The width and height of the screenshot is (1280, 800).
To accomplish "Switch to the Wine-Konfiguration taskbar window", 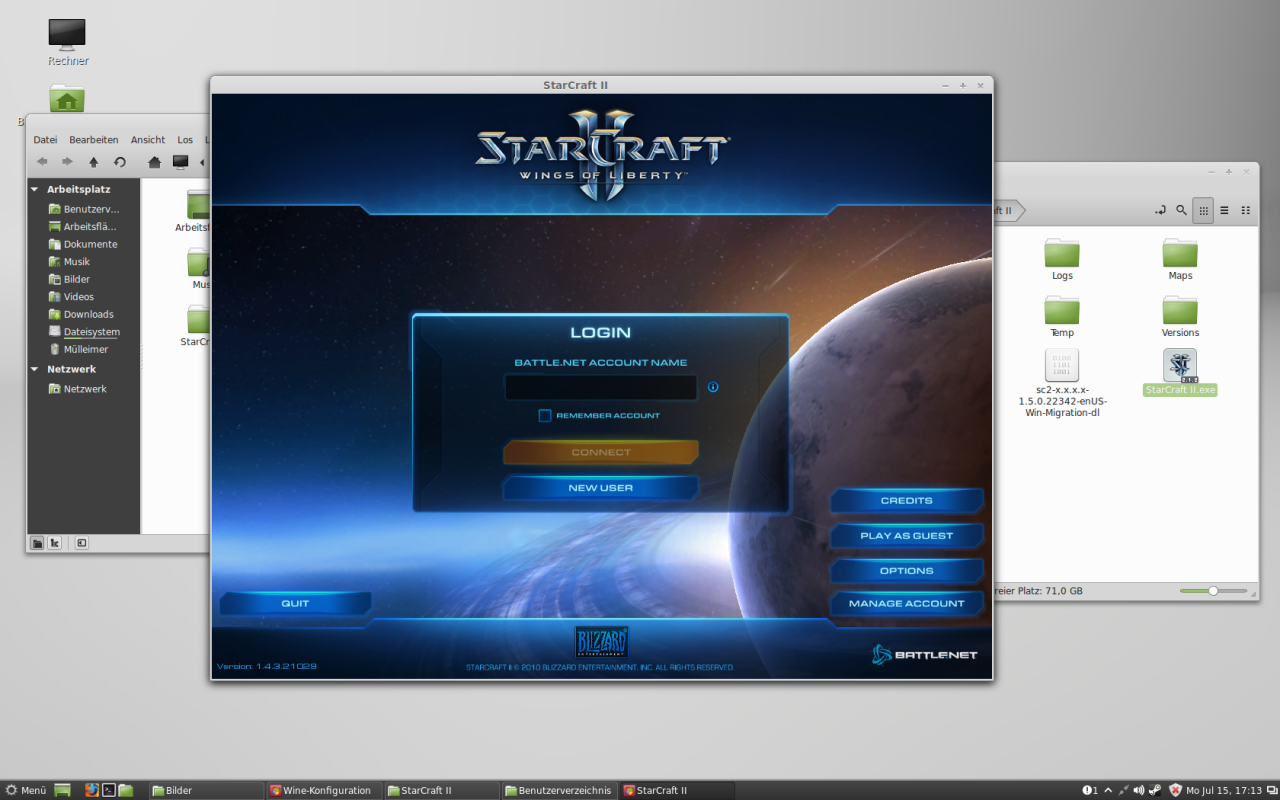I will [x=323, y=790].
